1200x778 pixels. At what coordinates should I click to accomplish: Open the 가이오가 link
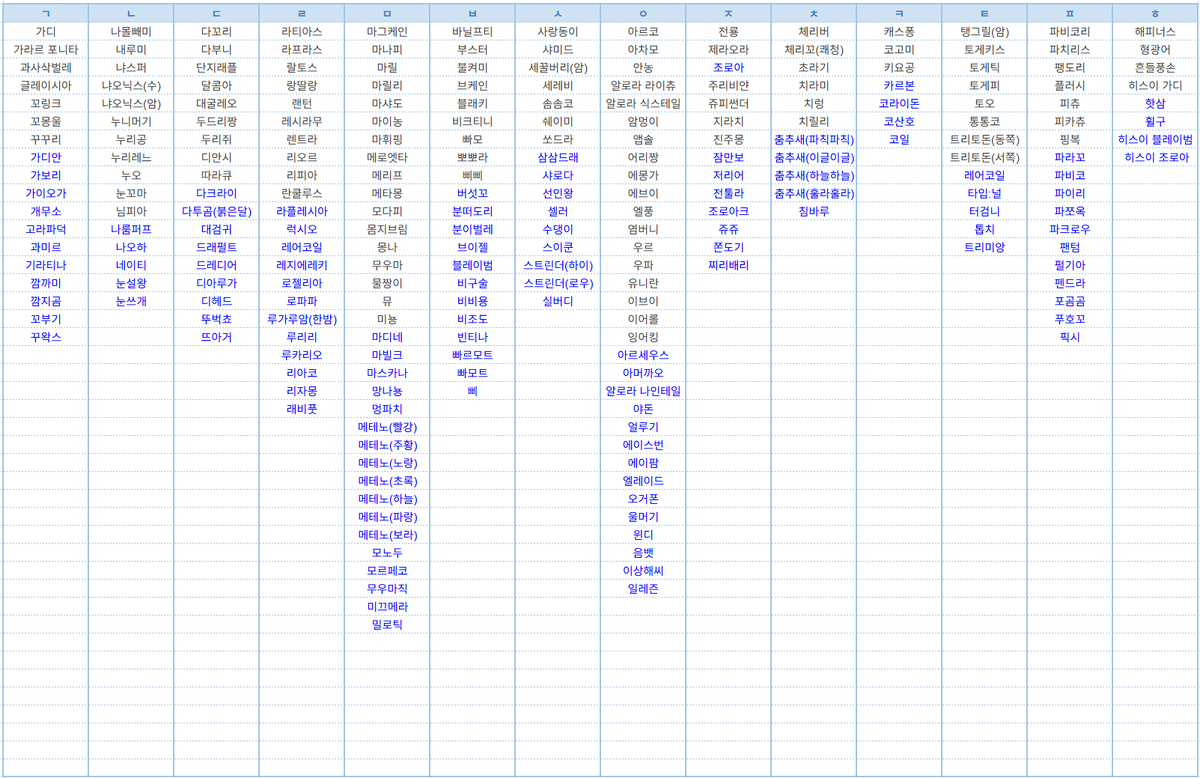coord(46,193)
